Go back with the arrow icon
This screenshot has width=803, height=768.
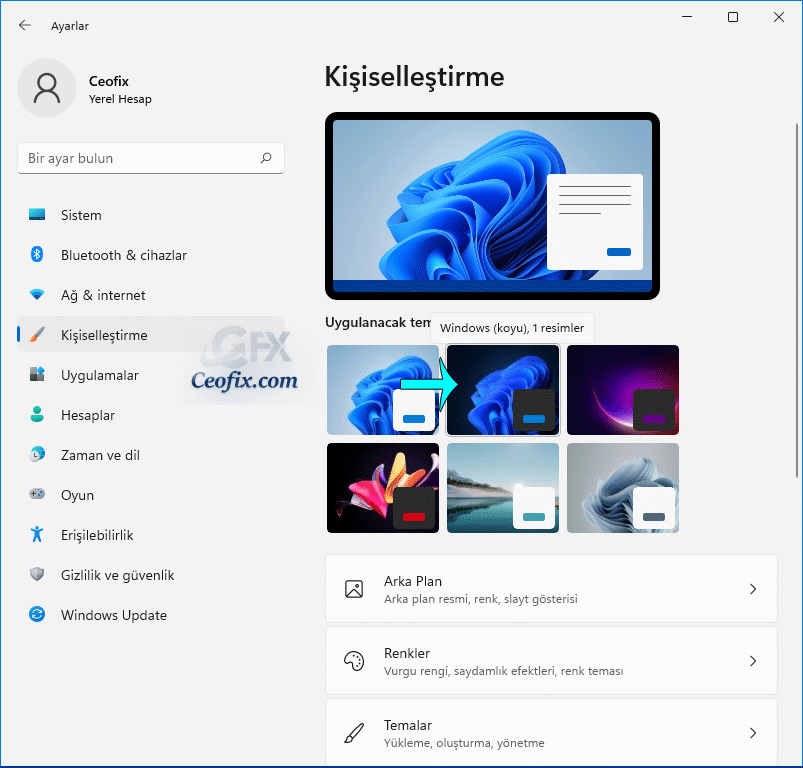click(x=25, y=25)
